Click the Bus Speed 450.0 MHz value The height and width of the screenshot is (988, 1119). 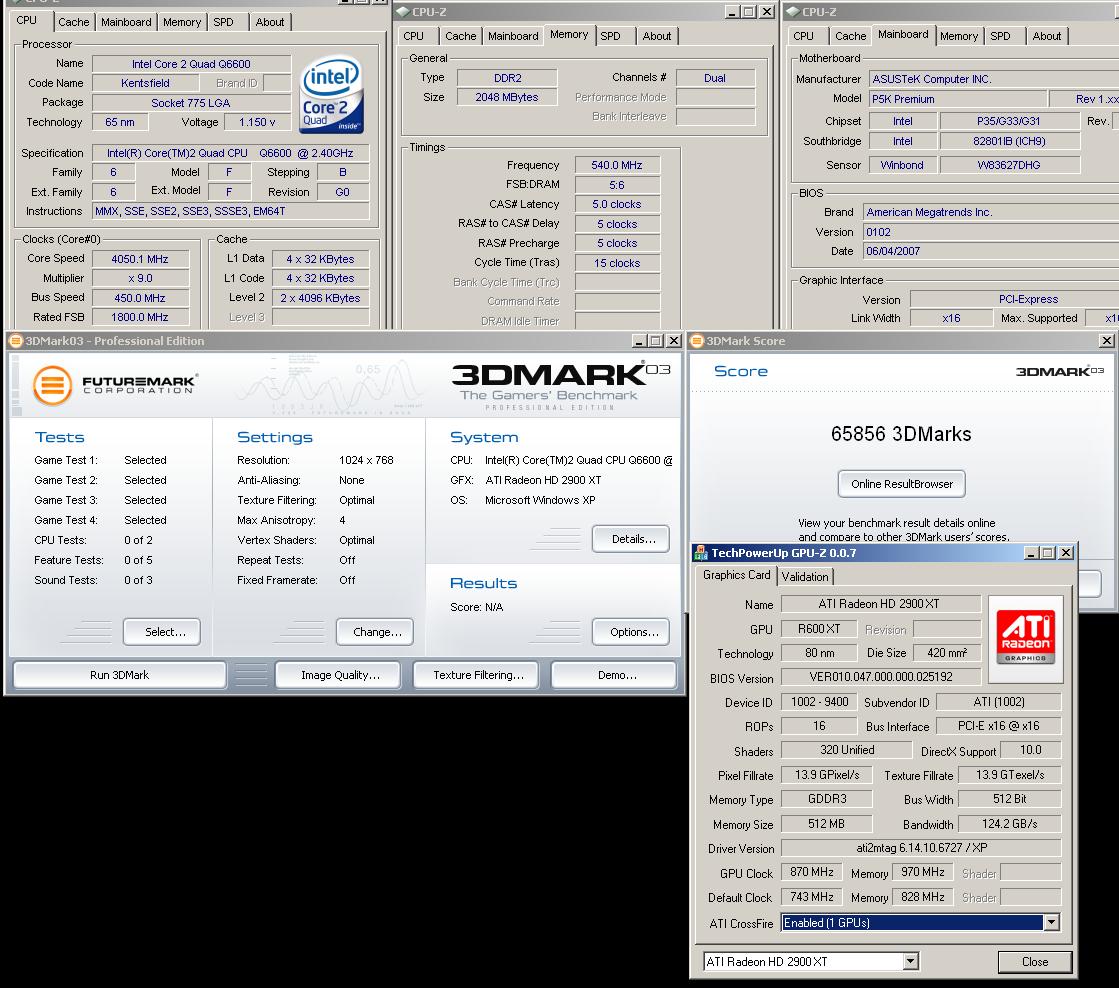[x=141, y=298]
